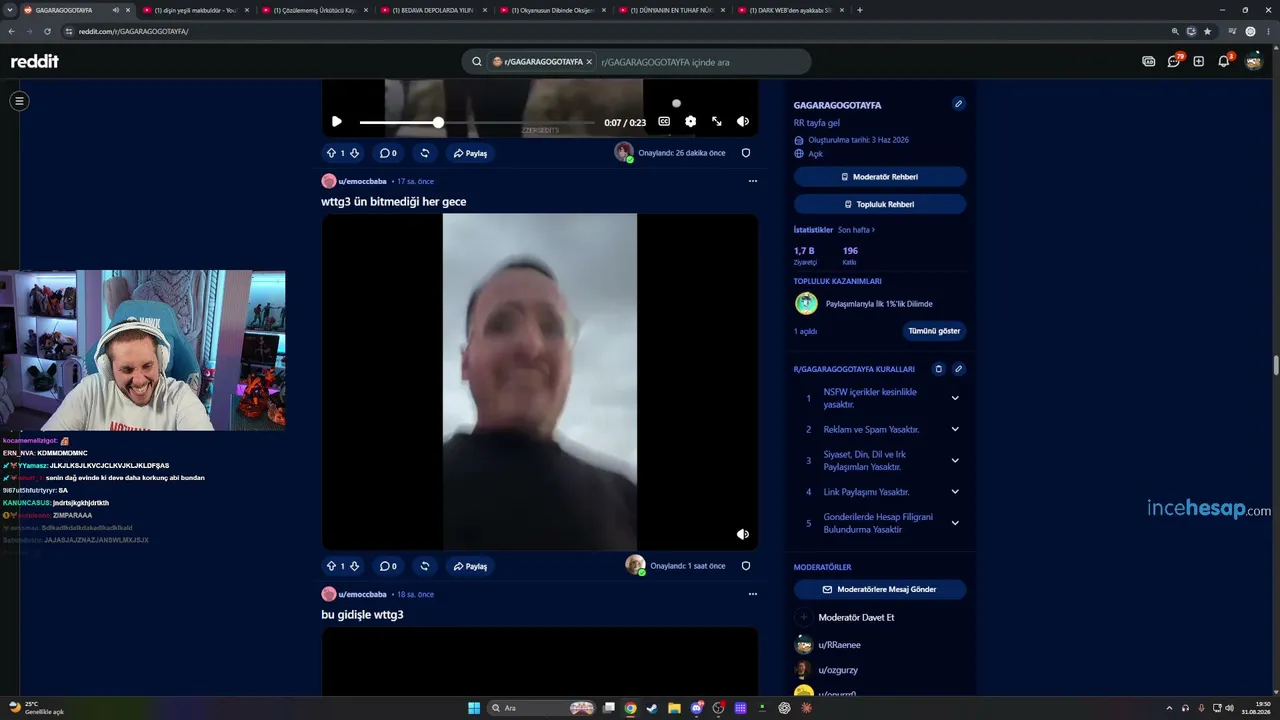Click the browser address bar URL
1280x720 pixels.
click(x=133, y=31)
